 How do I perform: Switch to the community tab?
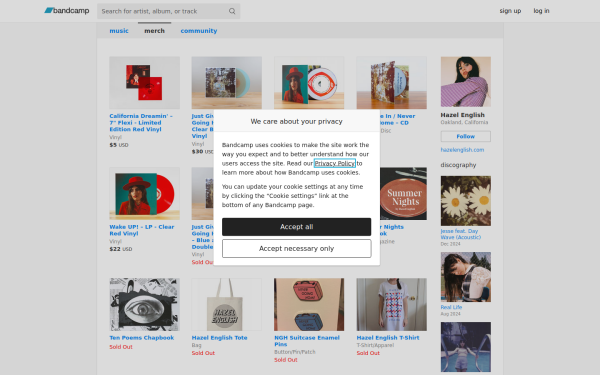coord(199,31)
